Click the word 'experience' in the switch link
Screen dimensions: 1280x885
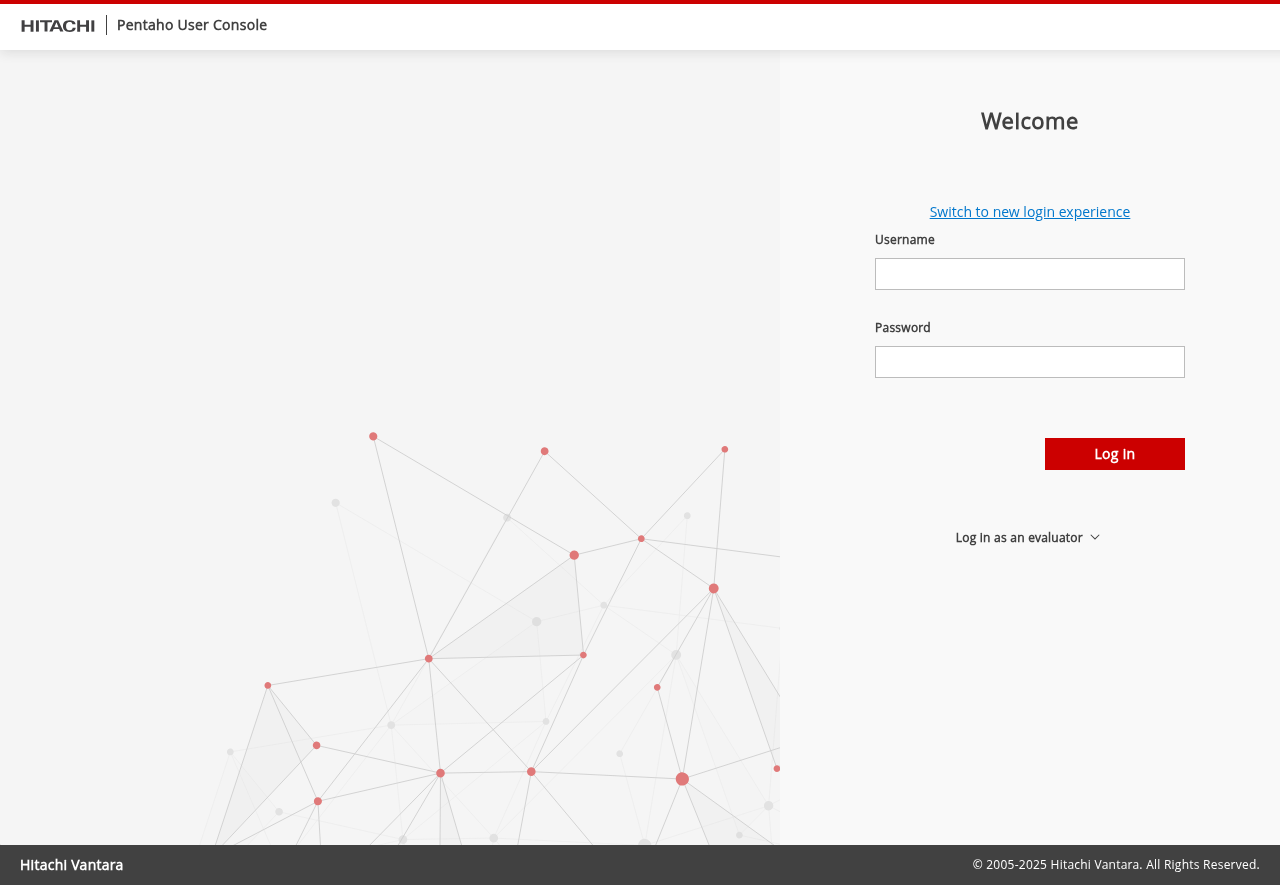coord(1094,212)
